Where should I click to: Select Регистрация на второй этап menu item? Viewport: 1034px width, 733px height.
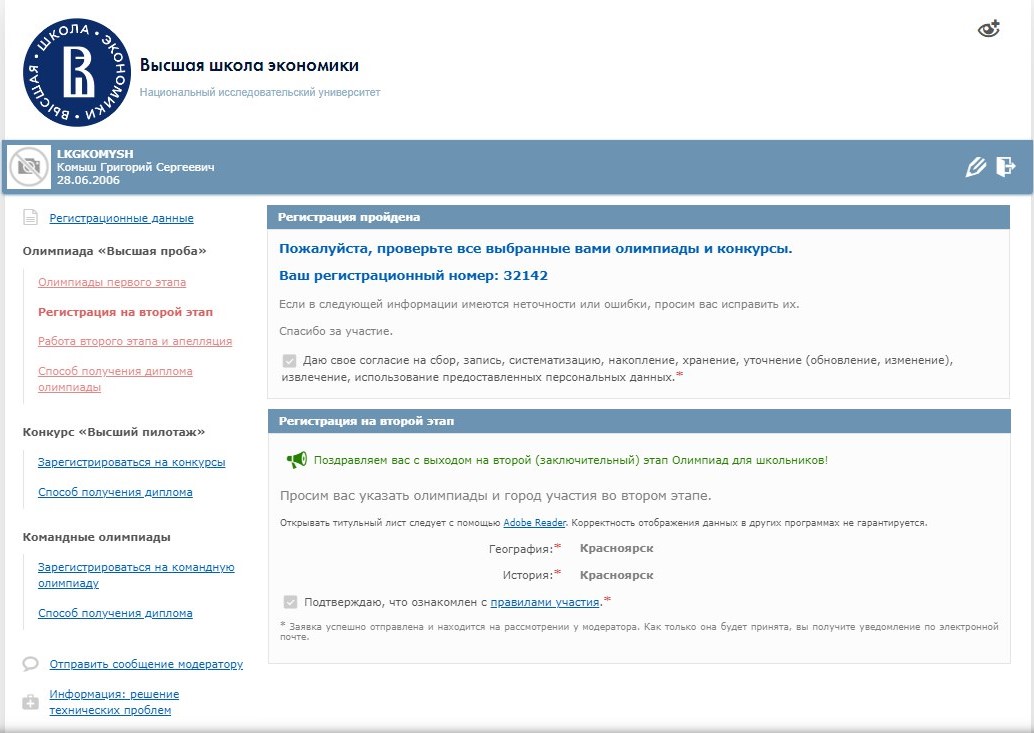click(x=125, y=312)
